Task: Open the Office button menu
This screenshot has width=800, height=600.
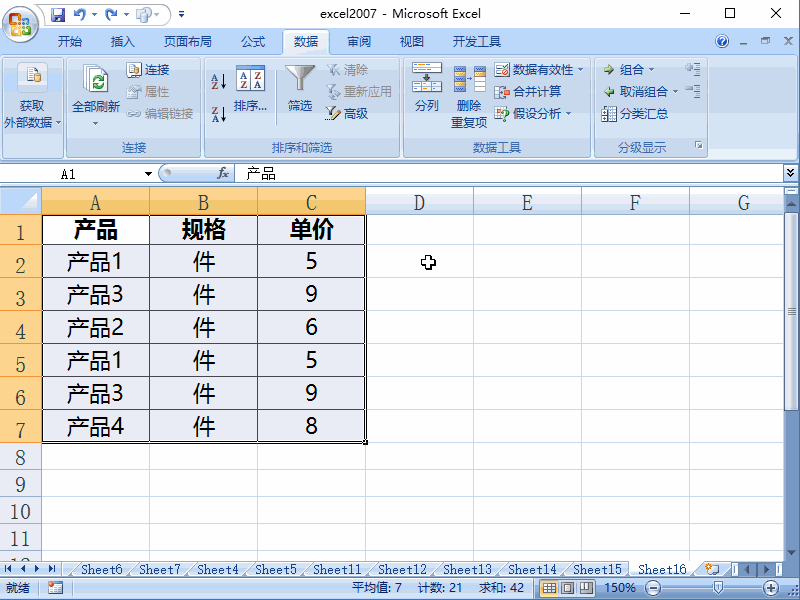Action: [20, 23]
